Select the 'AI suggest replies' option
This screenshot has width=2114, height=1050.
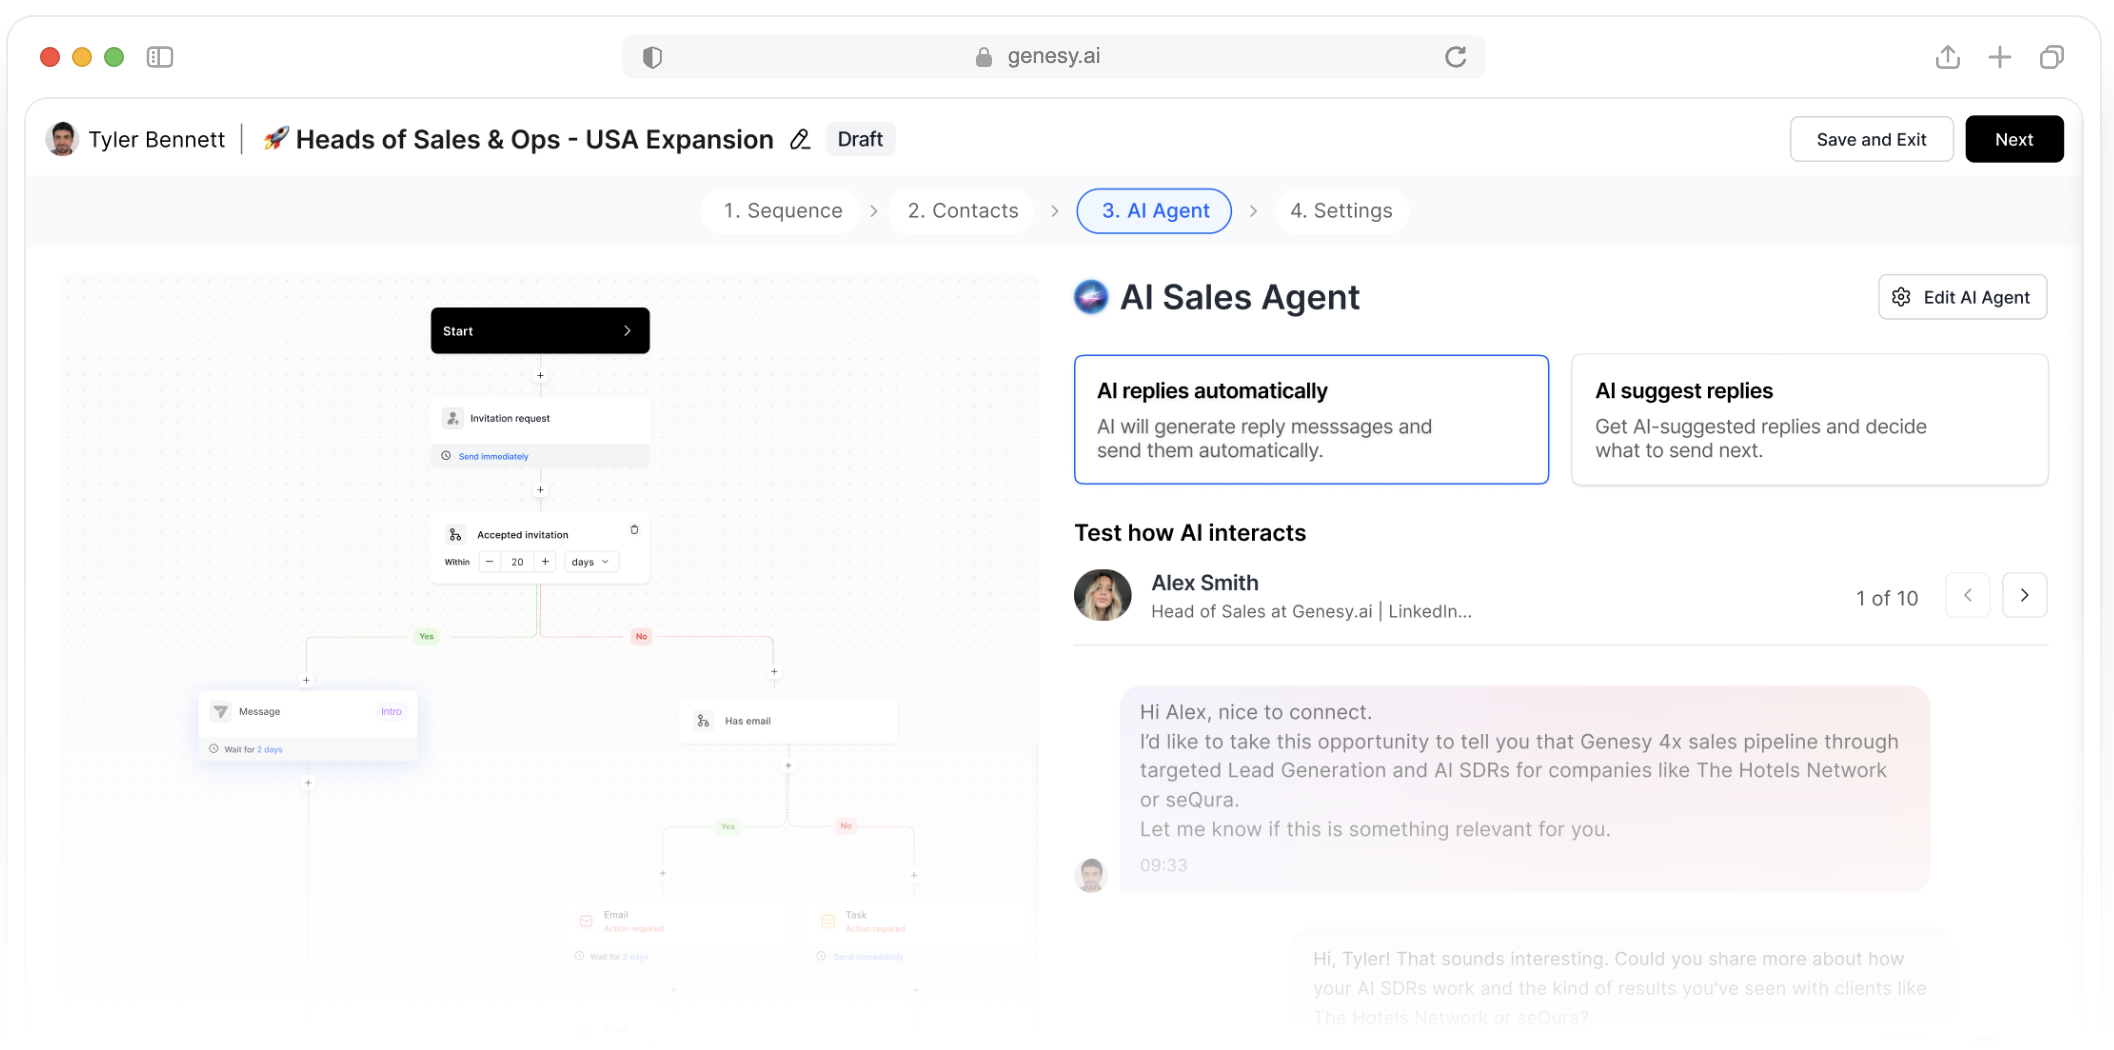coord(1808,419)
